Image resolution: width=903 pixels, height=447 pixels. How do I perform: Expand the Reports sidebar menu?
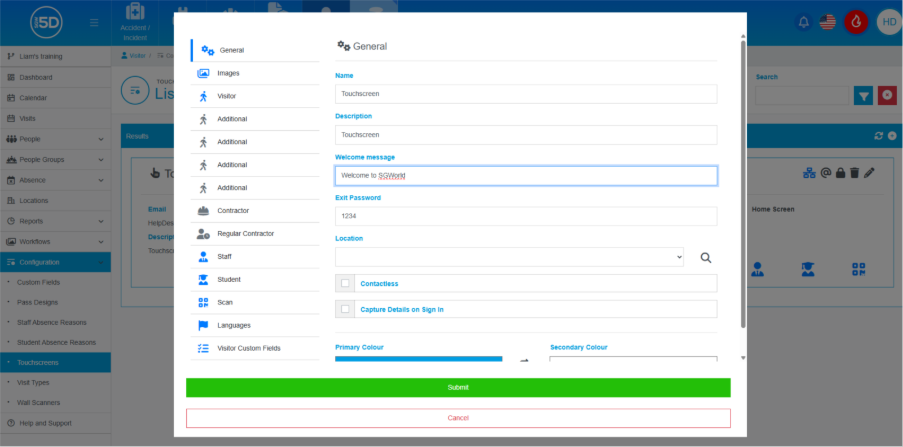pyautogui.click(x=55, y=221)
